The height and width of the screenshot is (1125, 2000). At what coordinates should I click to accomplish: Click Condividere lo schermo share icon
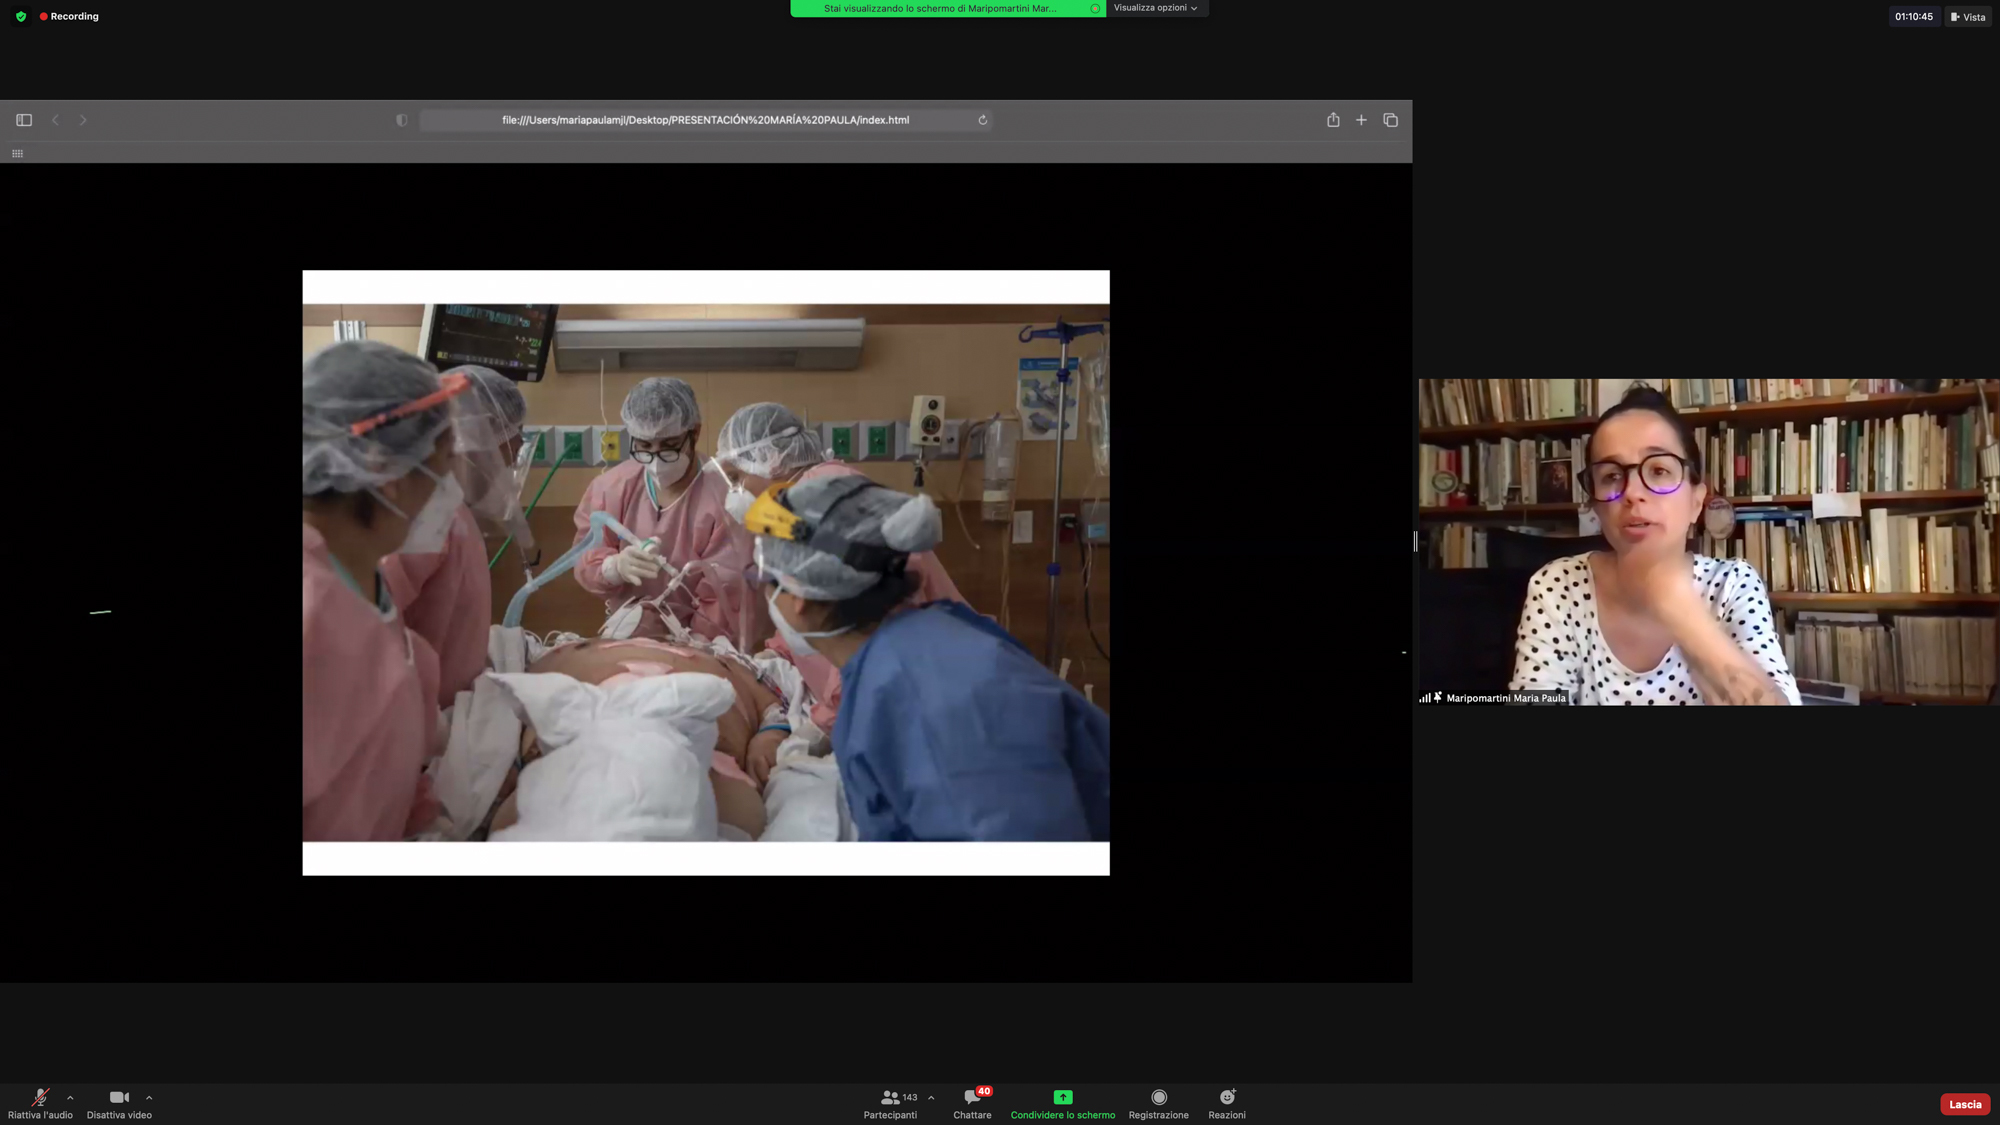coord(1062,1098)
